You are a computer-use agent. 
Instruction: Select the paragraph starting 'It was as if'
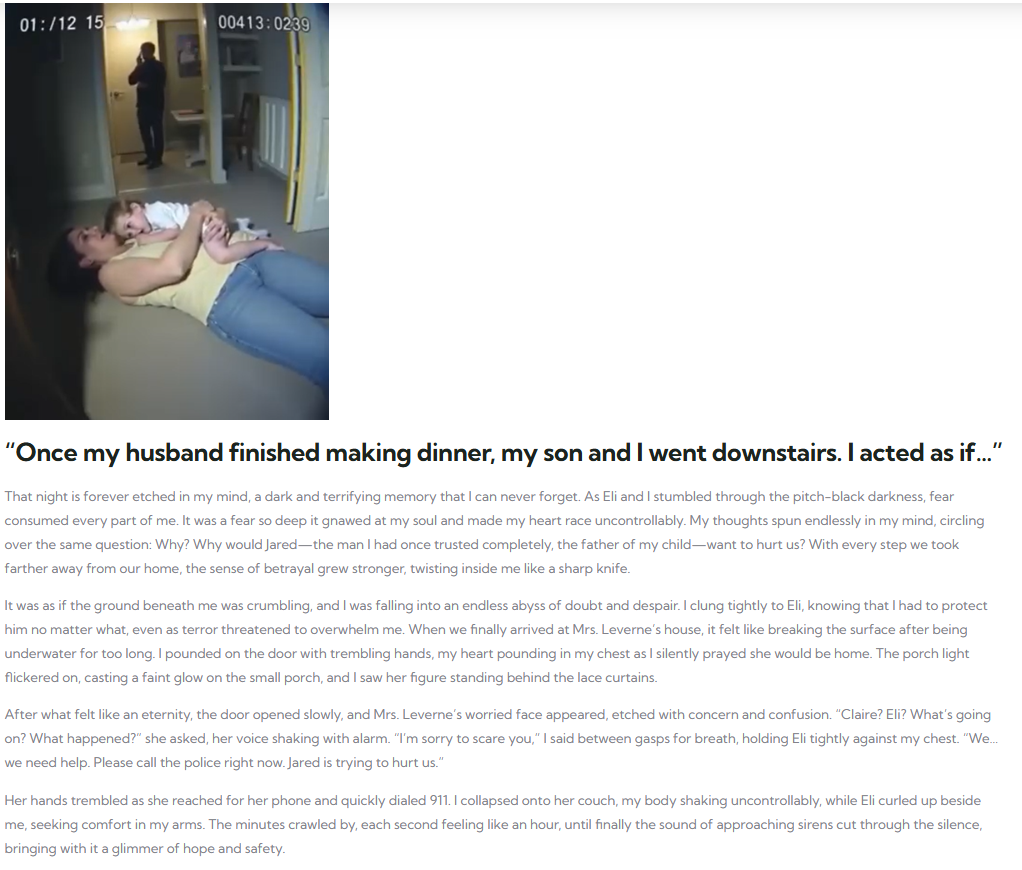(x=496, y=641)
